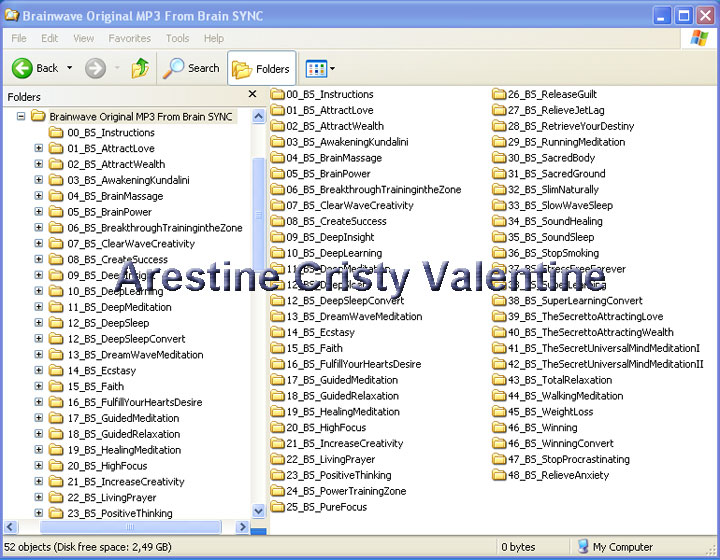Expand 05_BS_BrainPower tree node
720x560 pixels.
pos(39,212)
